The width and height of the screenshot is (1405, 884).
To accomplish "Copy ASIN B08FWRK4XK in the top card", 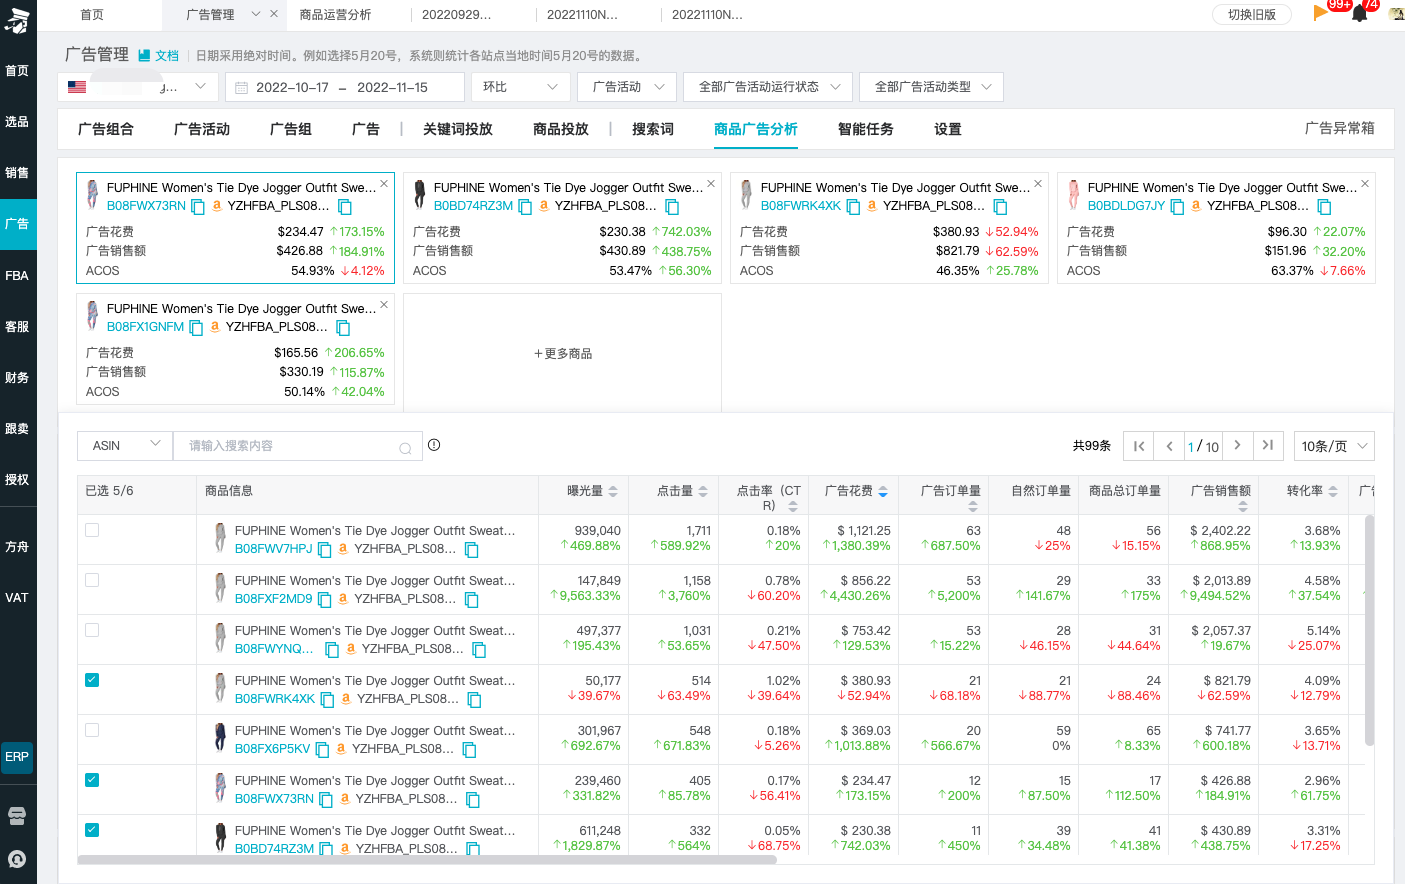I will (x=853, y=207).
